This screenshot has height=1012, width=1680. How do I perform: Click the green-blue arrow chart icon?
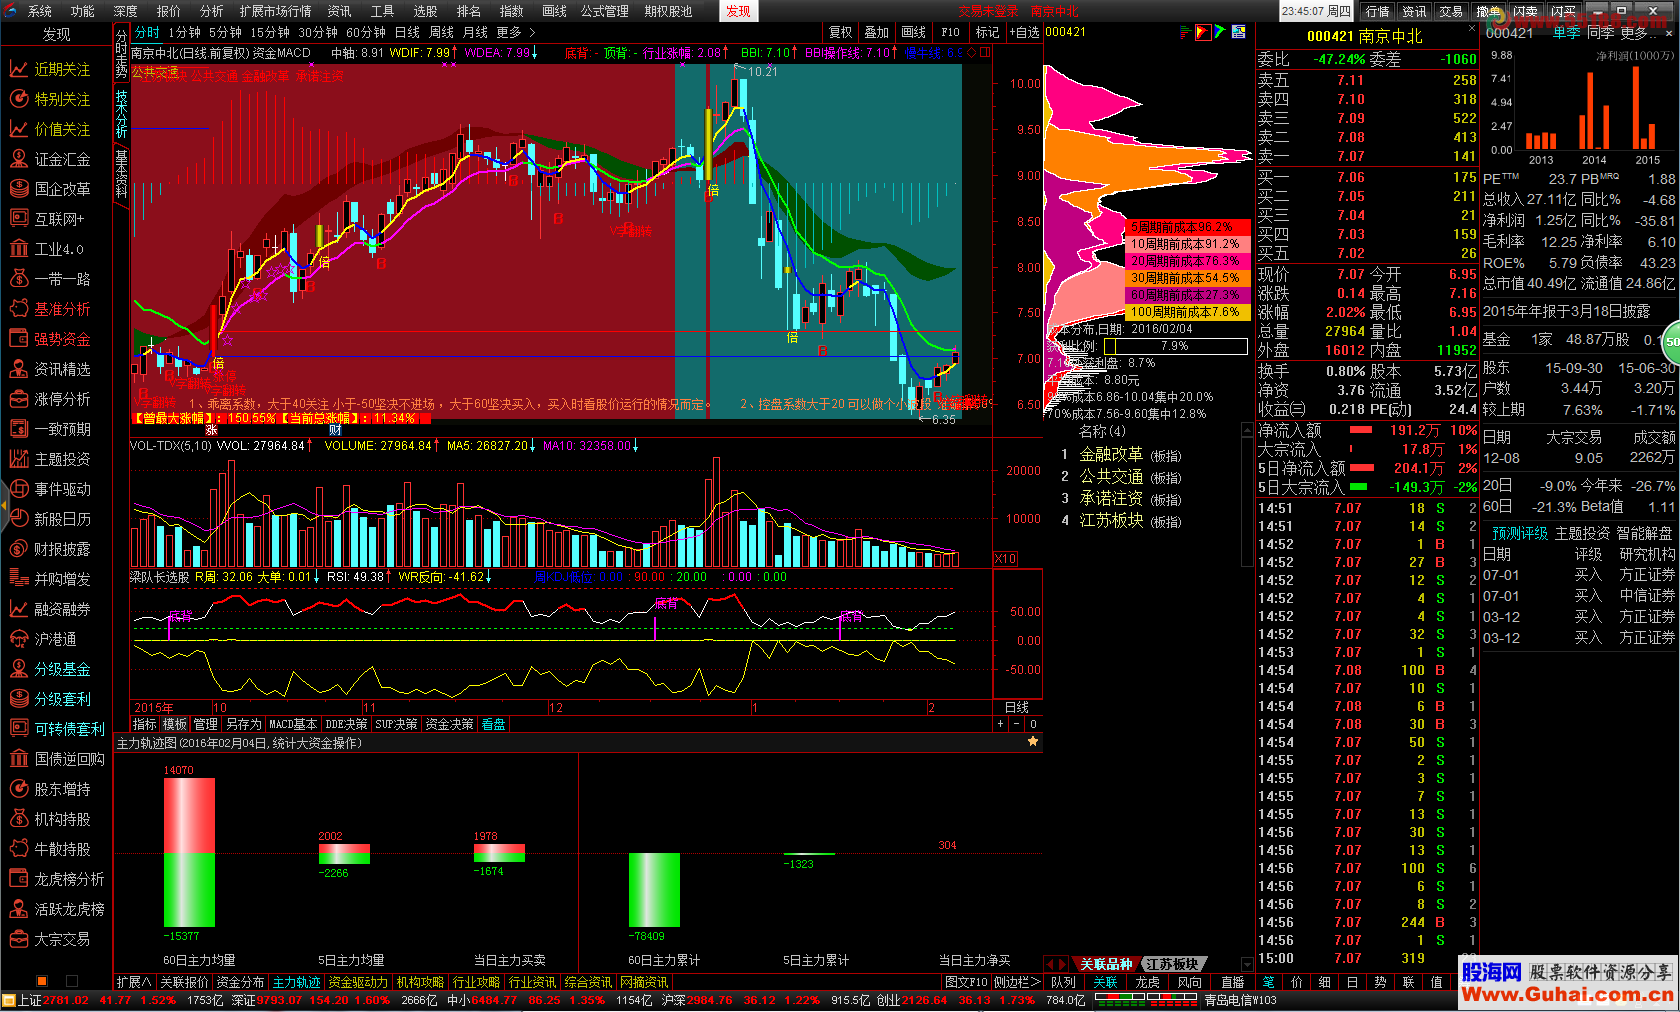(1220, 32)
